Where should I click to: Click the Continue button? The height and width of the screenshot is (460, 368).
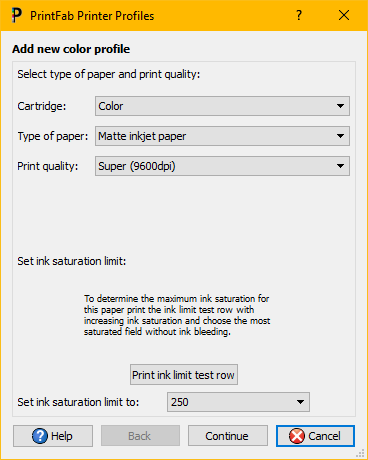tap(228, 436)
